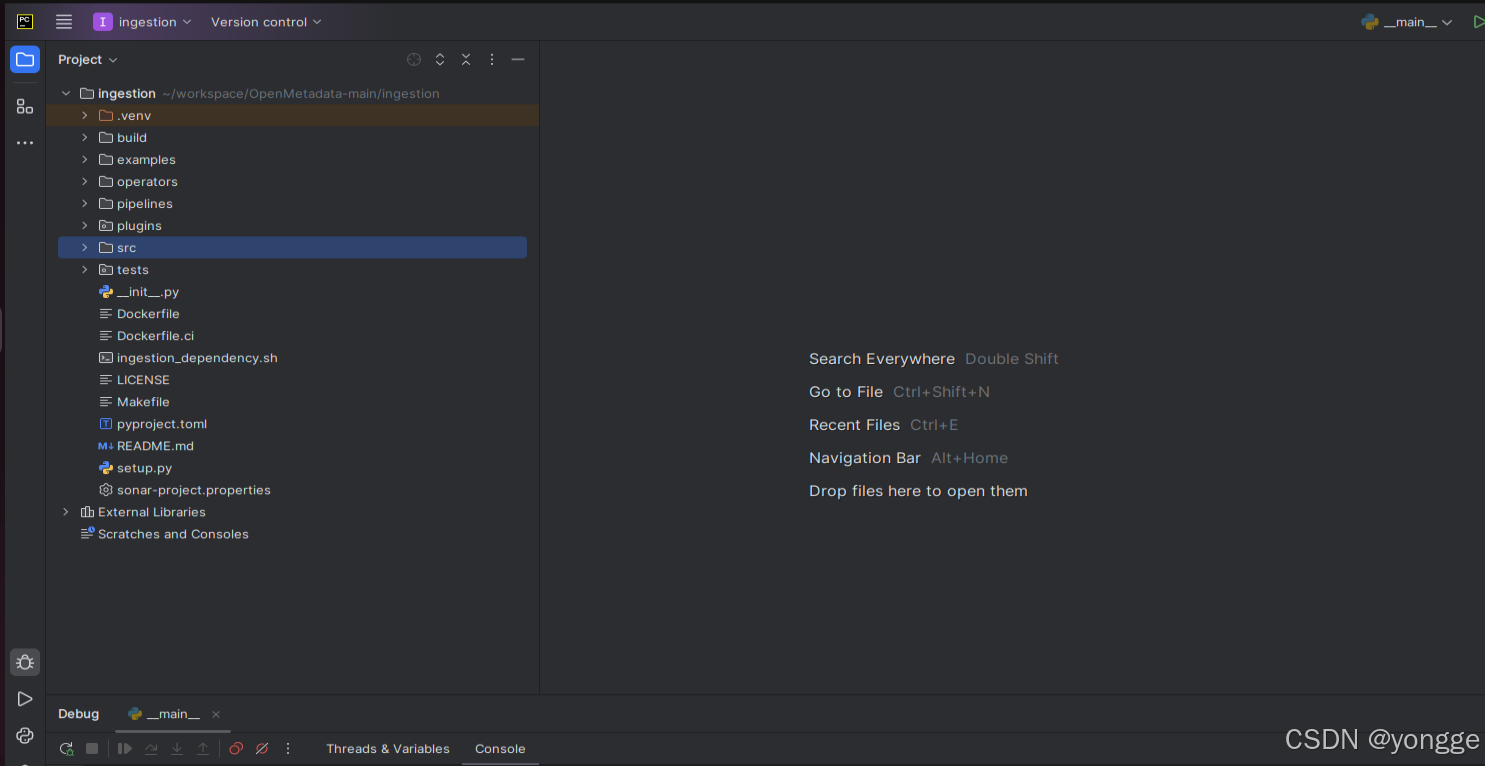
Task: Open the main menu hamburger icon
Action: click(x=64, y=22)
